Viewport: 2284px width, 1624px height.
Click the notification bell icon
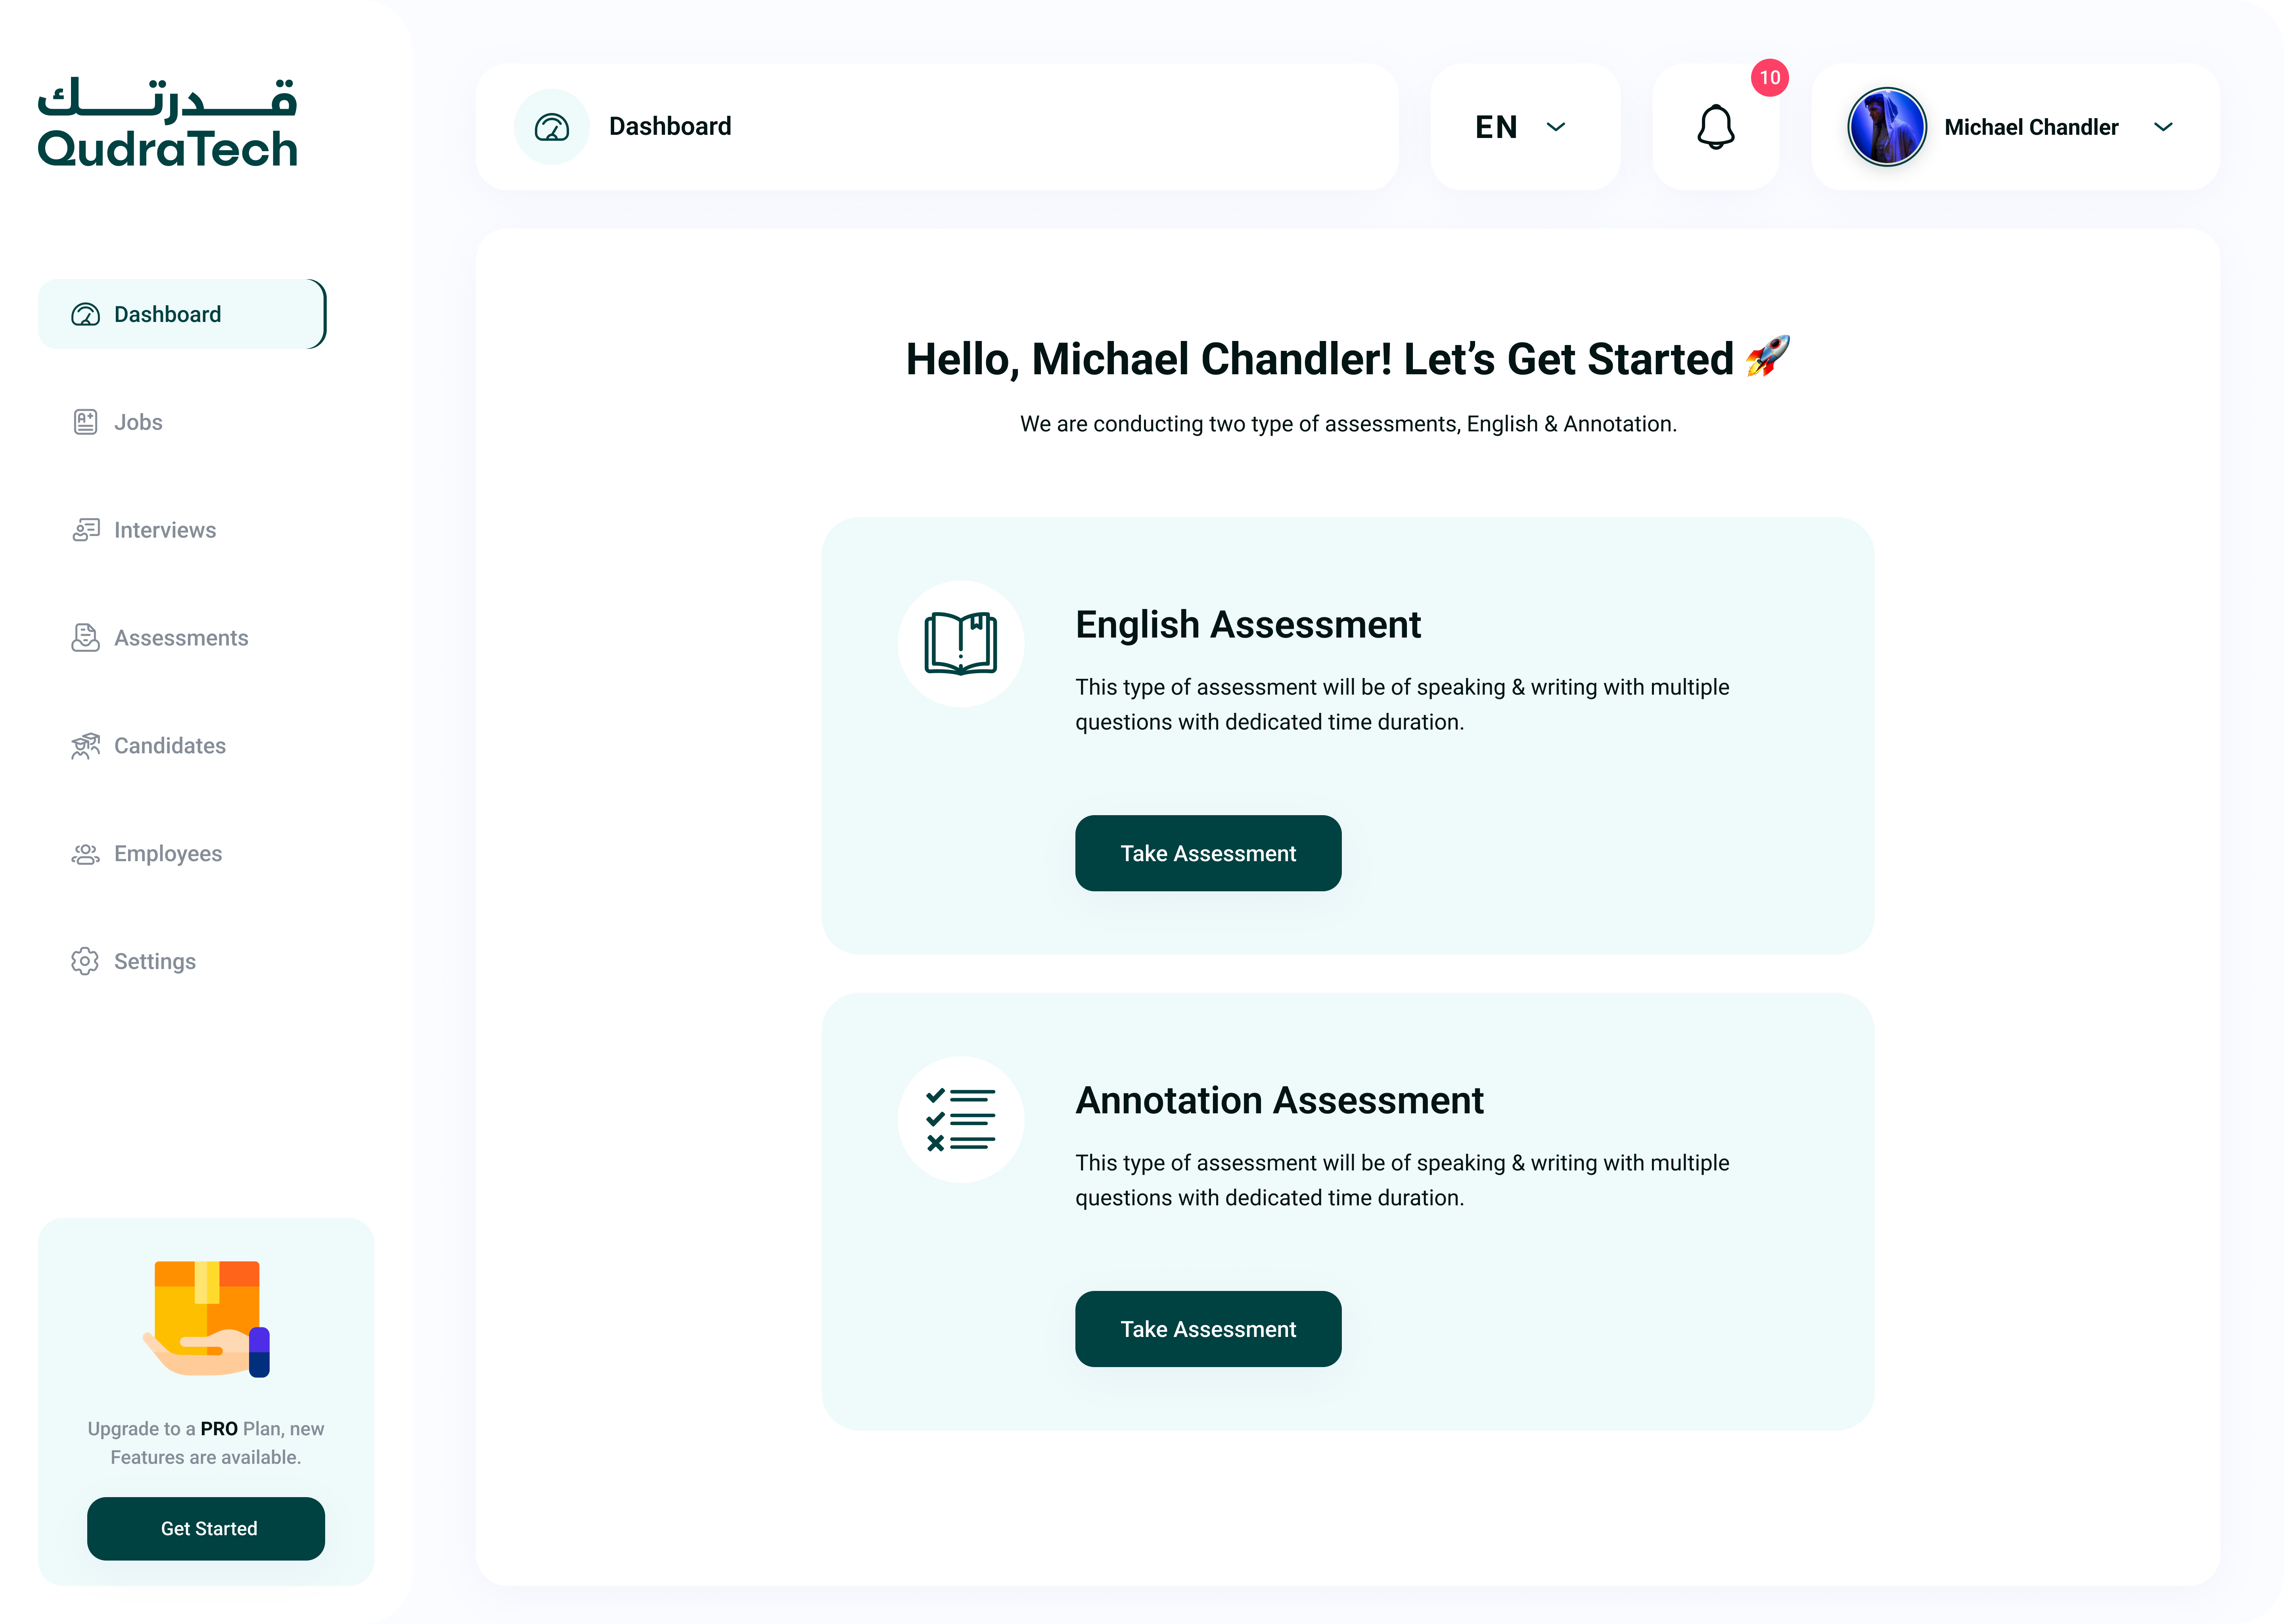click(x=1715, y=127)
